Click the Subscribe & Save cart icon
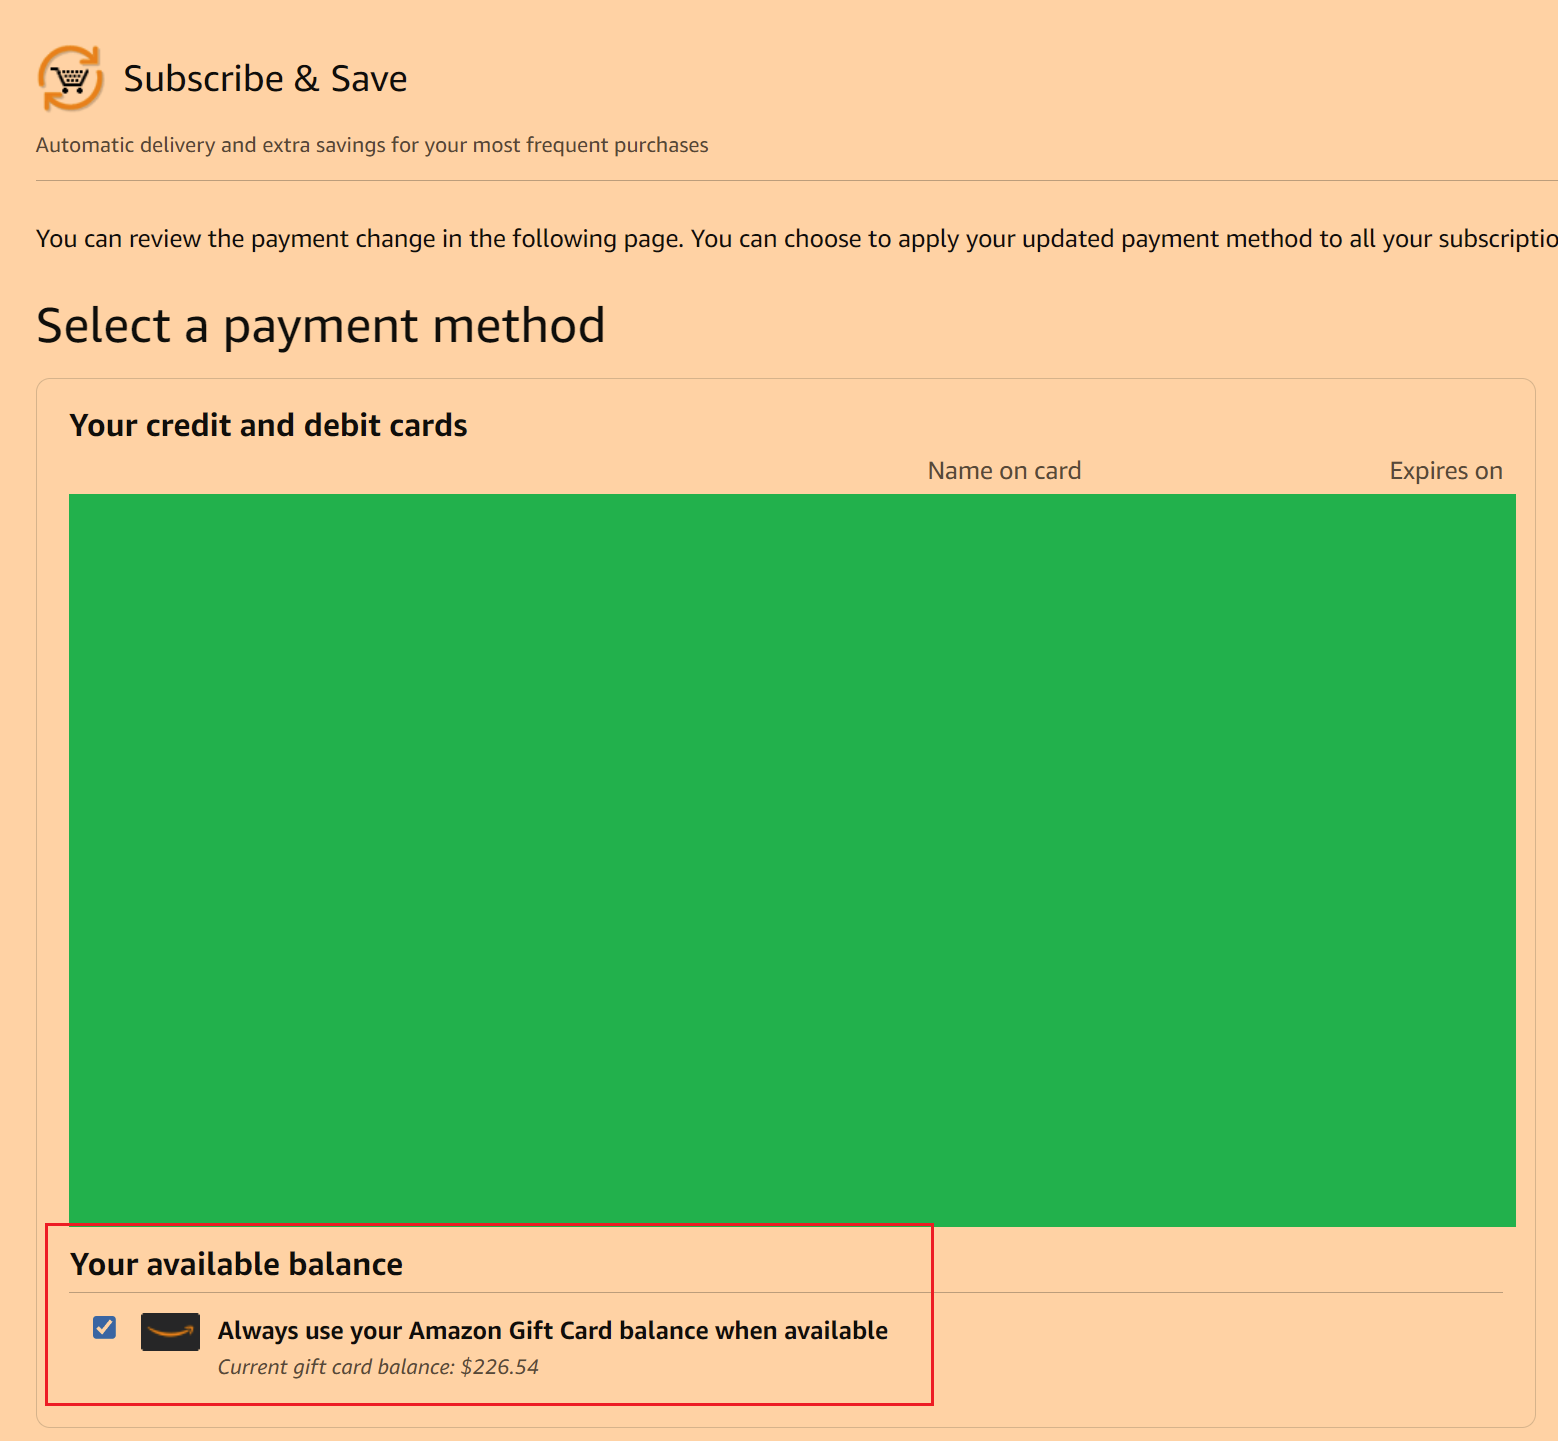Viewport: 1558px width, 1441px height. click(x=70, y=78)
